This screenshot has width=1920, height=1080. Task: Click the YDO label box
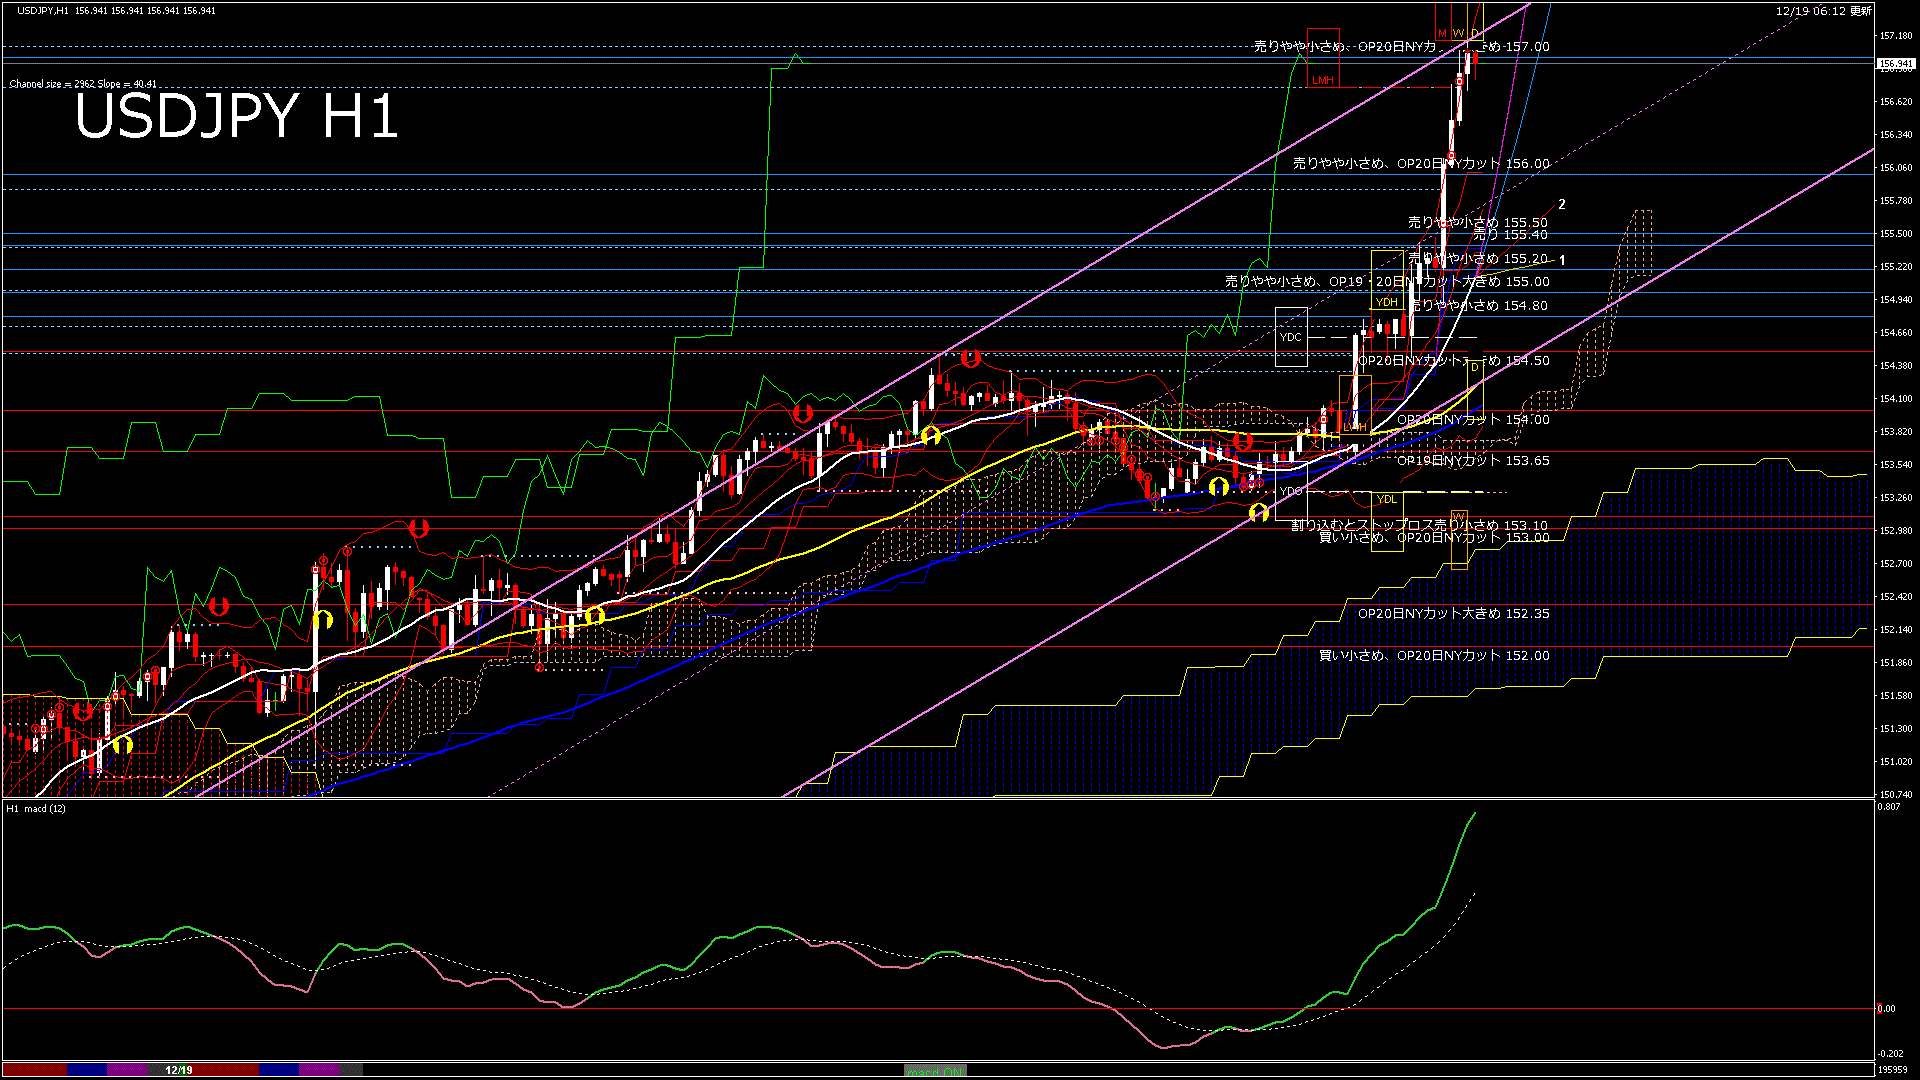coord(1291,491)
